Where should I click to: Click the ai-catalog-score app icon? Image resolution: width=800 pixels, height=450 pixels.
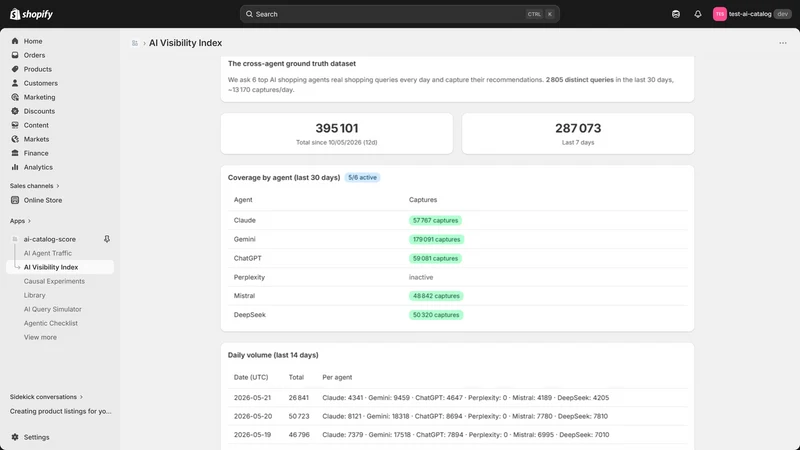(15, 239)
